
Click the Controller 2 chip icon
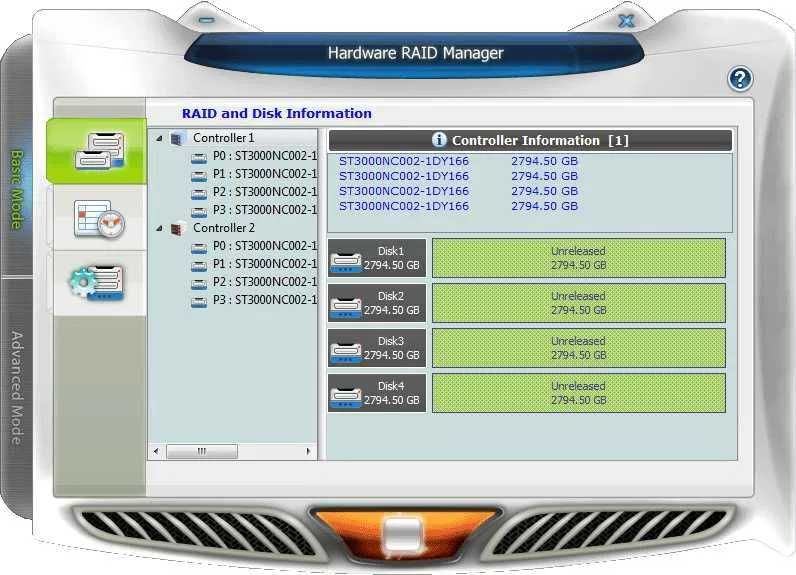[177, 228]
